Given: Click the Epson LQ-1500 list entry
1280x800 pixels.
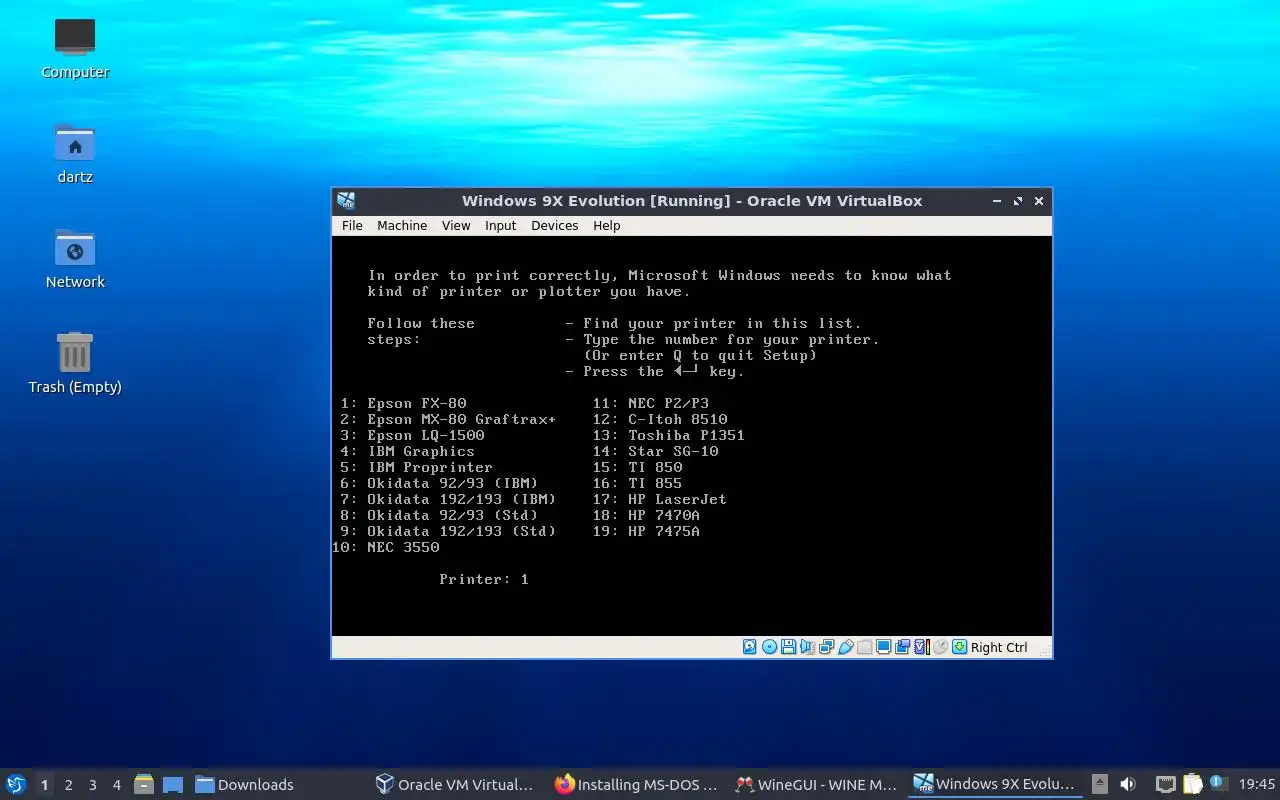Looking at the screenshot, I should click(x=412, y=436).
